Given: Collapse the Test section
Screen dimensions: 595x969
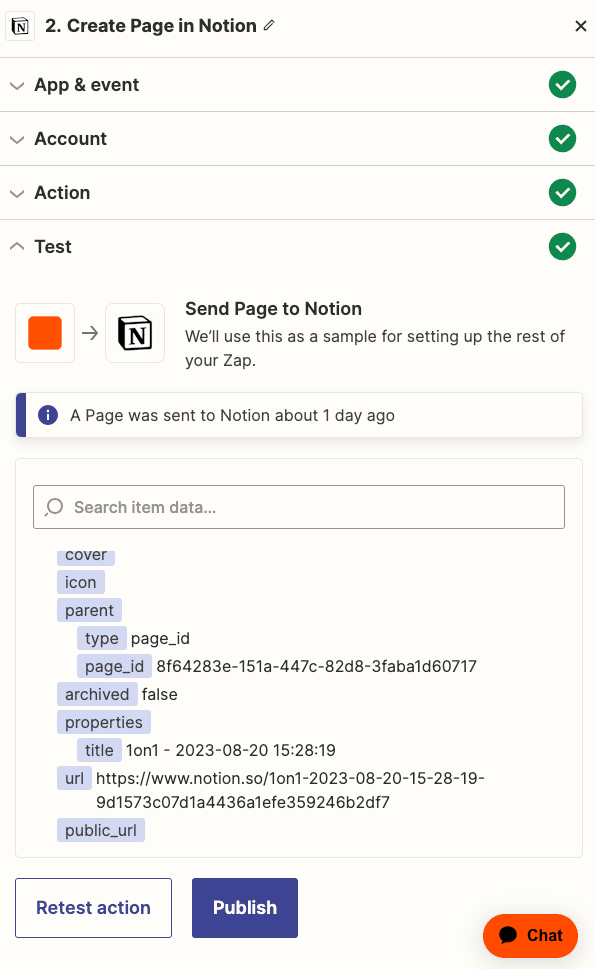Looking at the screenshot, I should point(297,247).
